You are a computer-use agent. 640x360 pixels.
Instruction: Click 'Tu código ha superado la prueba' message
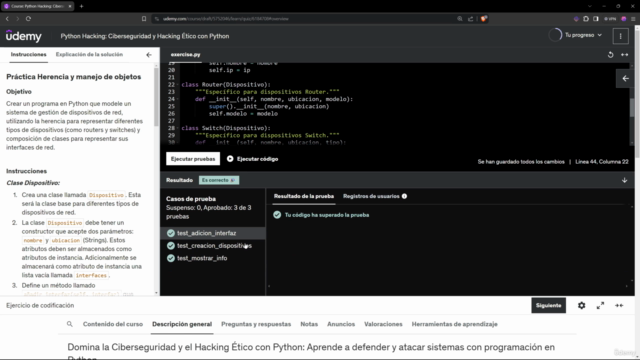(327, 215)
